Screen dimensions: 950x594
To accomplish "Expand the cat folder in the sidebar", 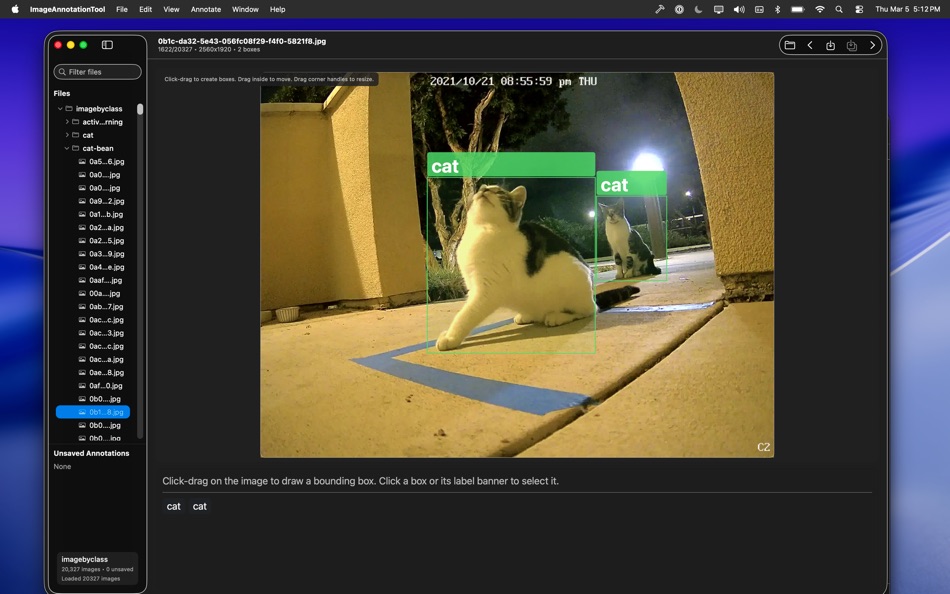I will click(x=66, y=134).
